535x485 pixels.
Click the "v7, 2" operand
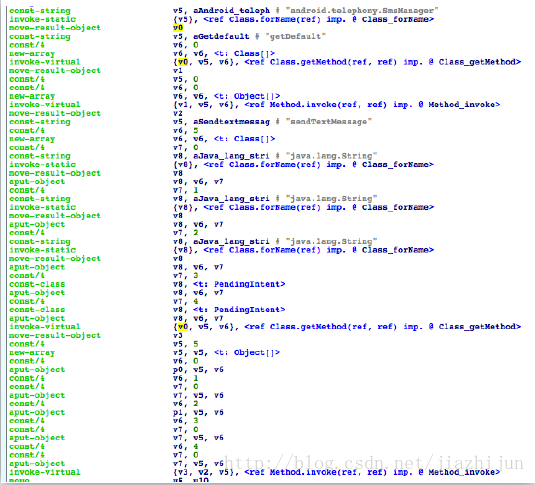[186, 232]
